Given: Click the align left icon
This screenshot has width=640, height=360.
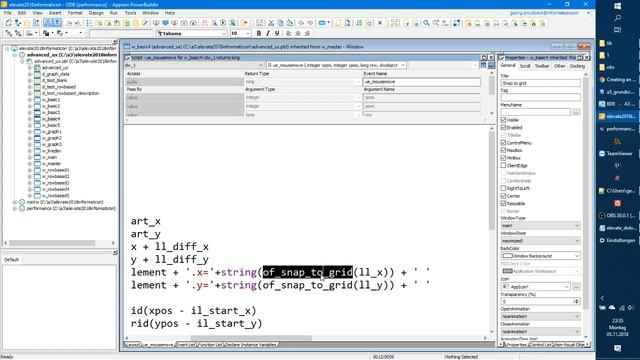Looking at the screenshot, I should (x=289, y=33).
